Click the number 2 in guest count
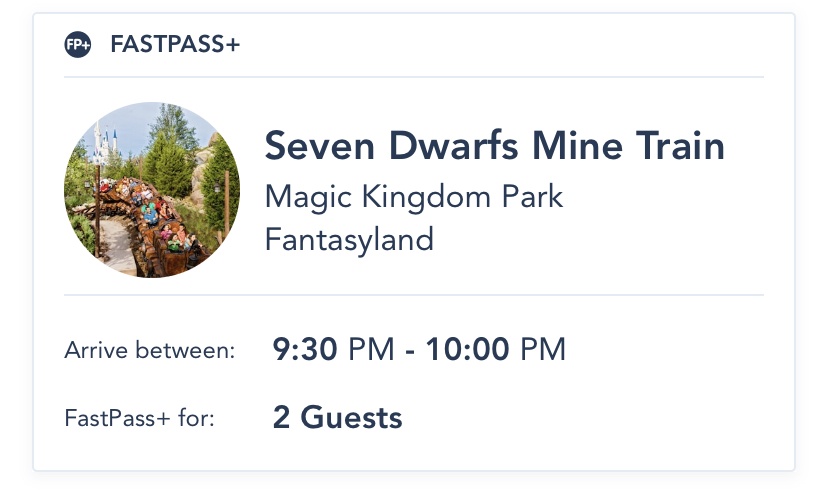This screenshot has height=498, width=828. pyautogui.click(x=281, y=417)
